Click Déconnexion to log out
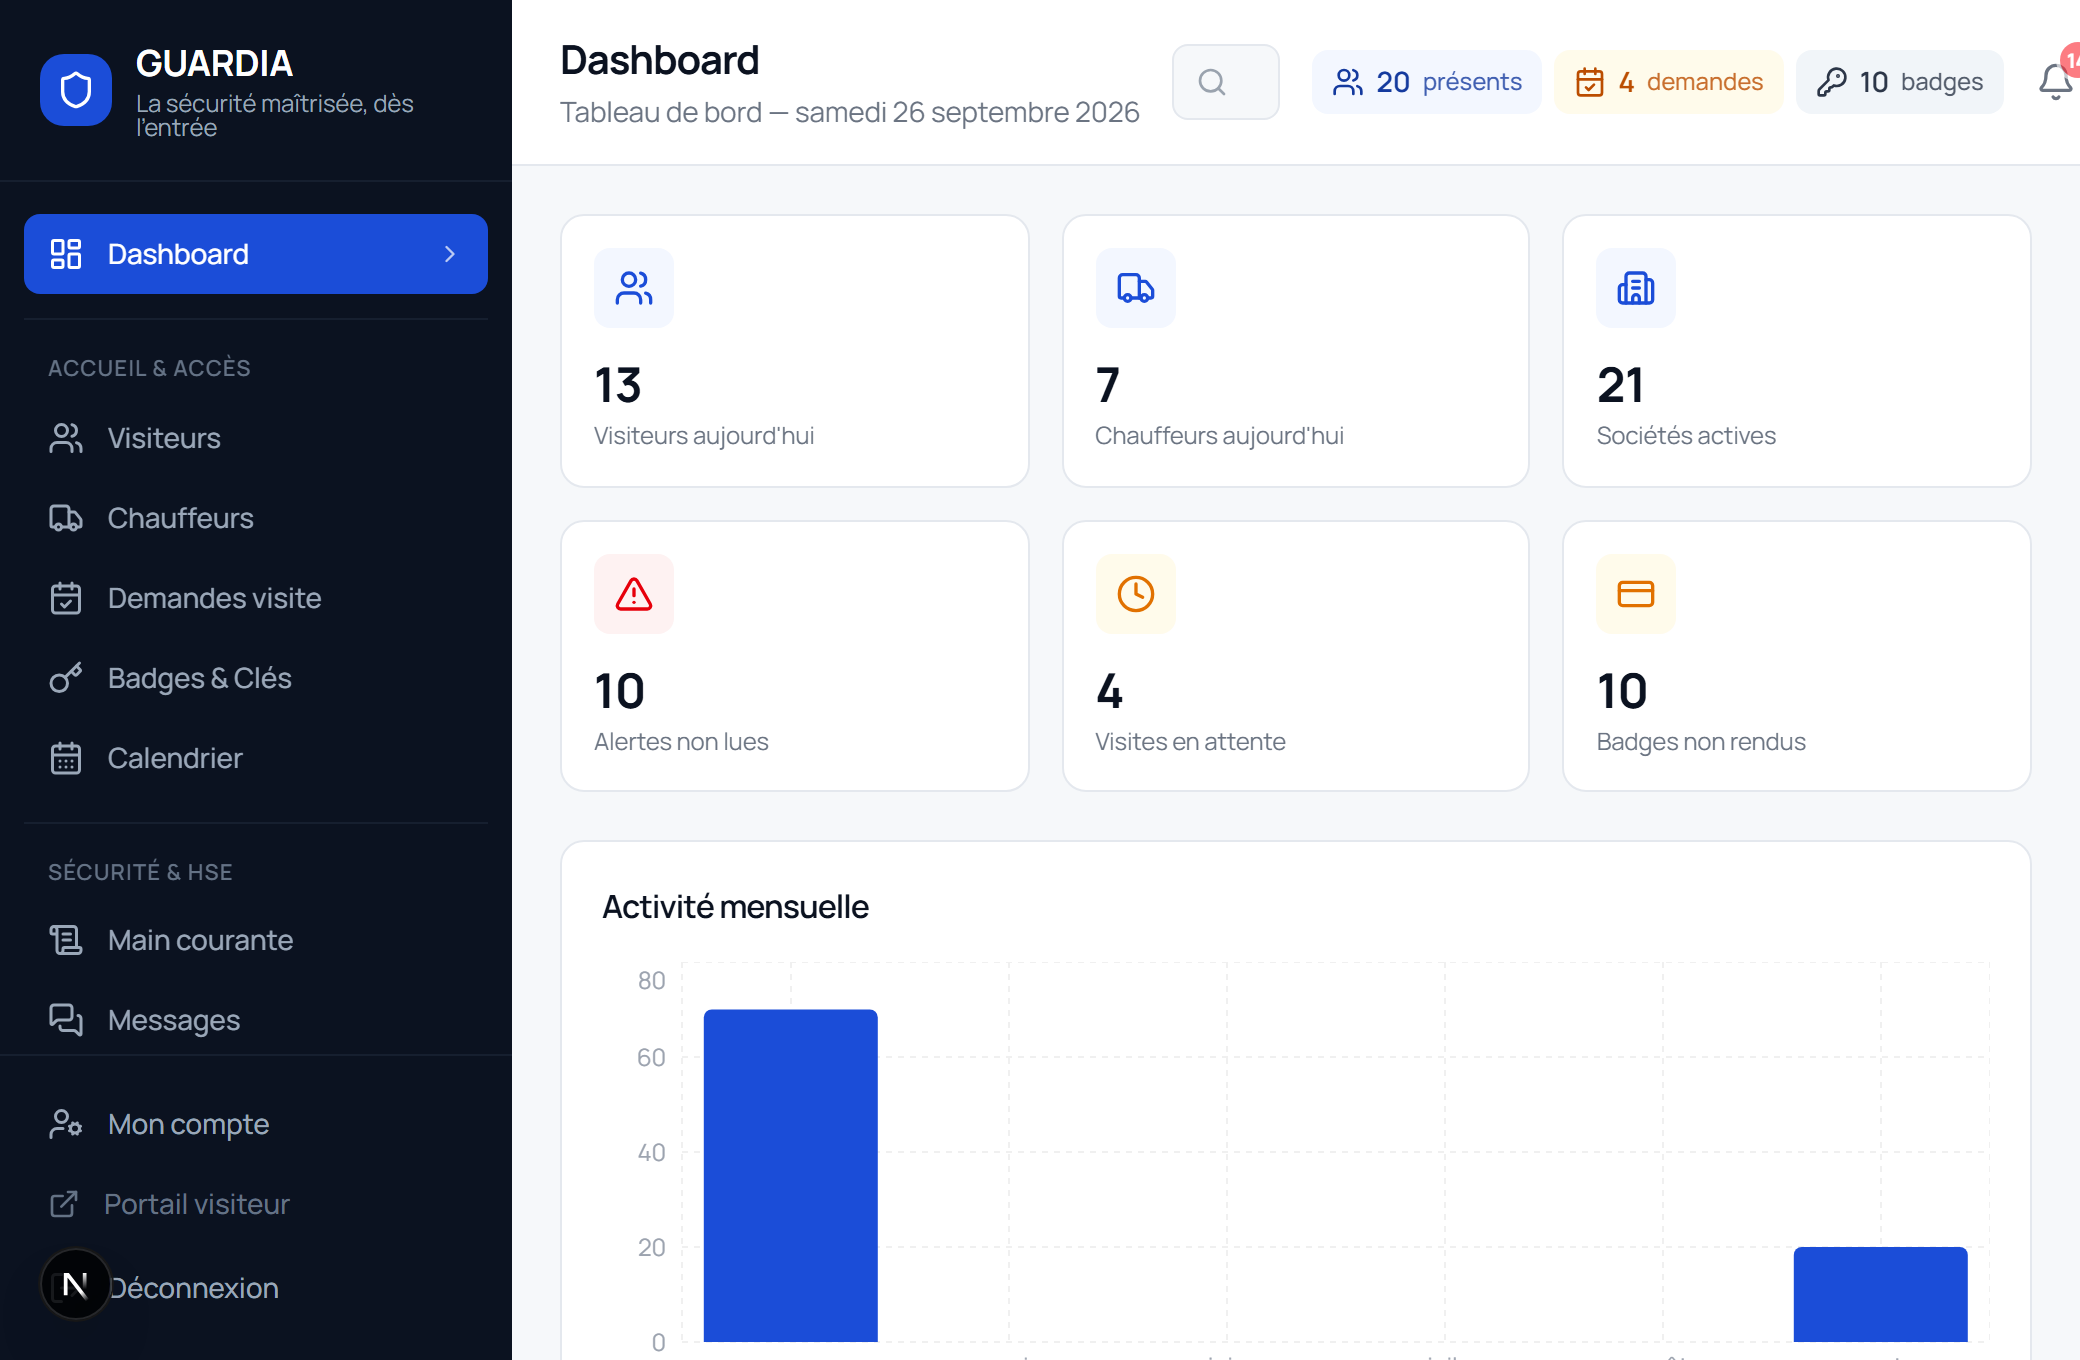Screen dimensions: 2080x1360 (x=194, y=1288)
